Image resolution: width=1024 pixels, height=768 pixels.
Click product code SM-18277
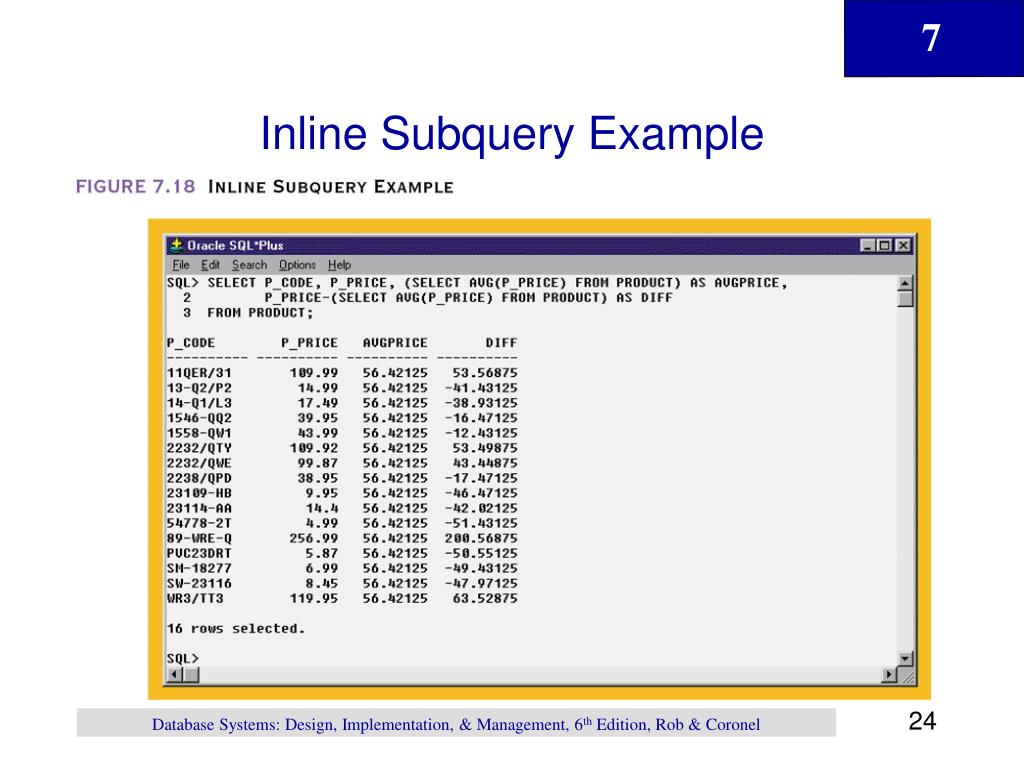(199, 568)
